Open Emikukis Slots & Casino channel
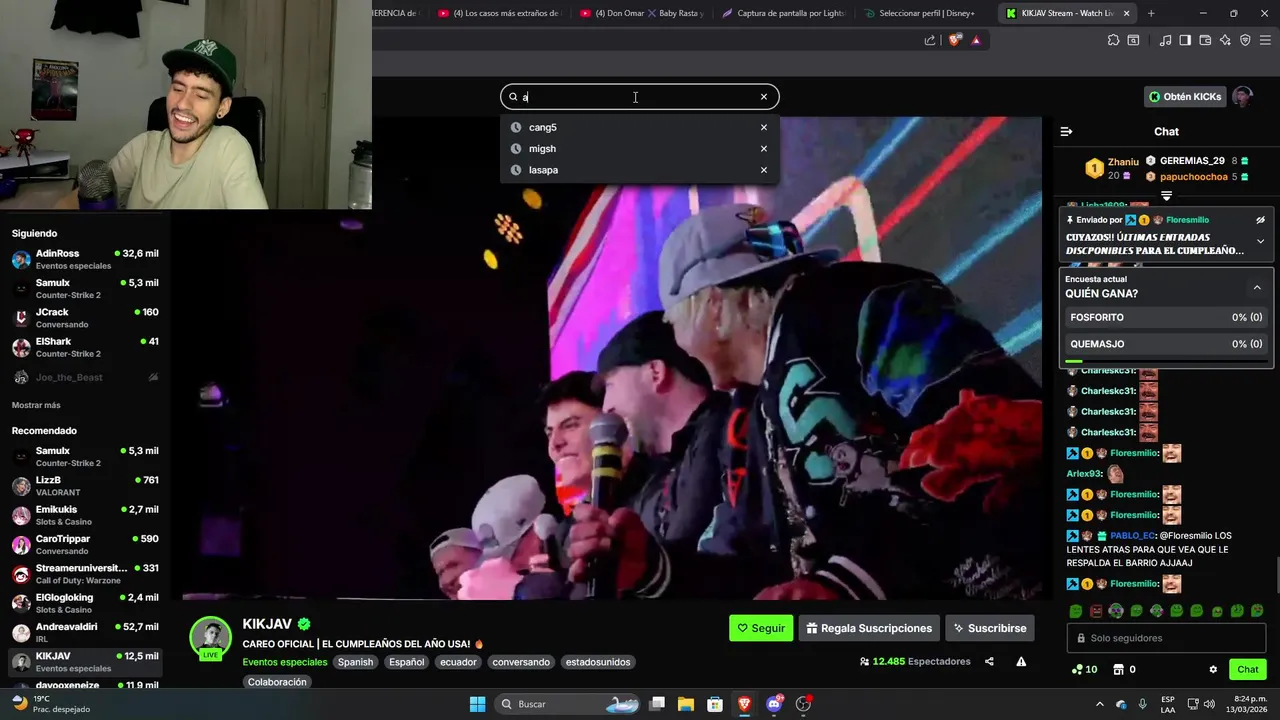This screenshot has height=720, width=1280. (85, 515)
